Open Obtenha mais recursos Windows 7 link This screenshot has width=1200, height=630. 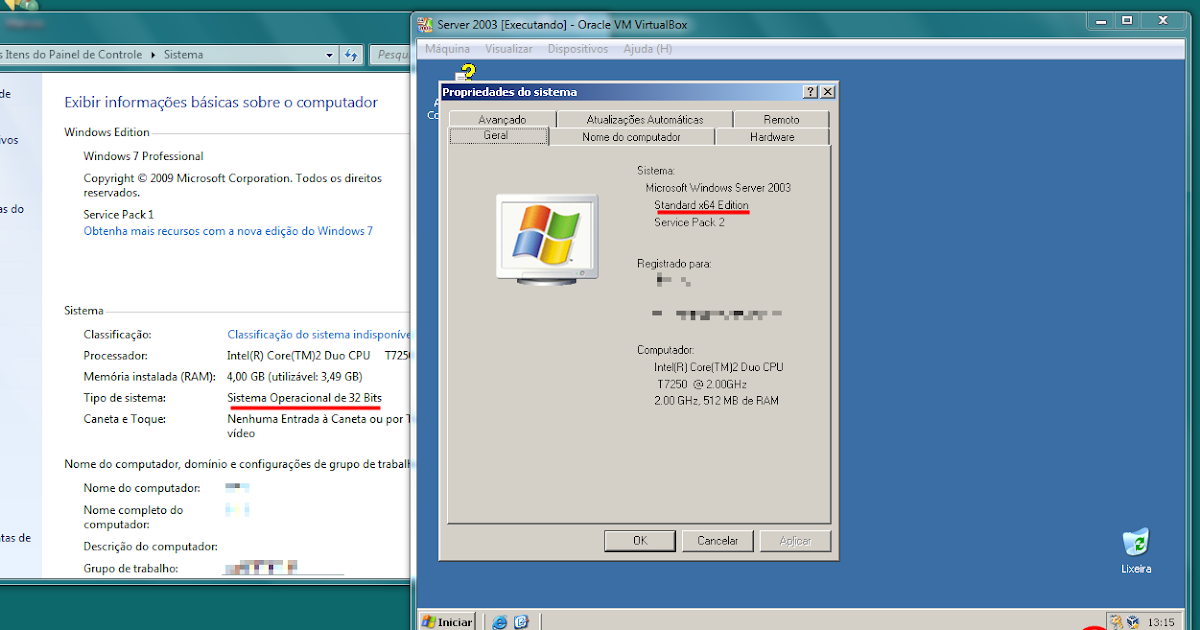(x=228, y=231)
